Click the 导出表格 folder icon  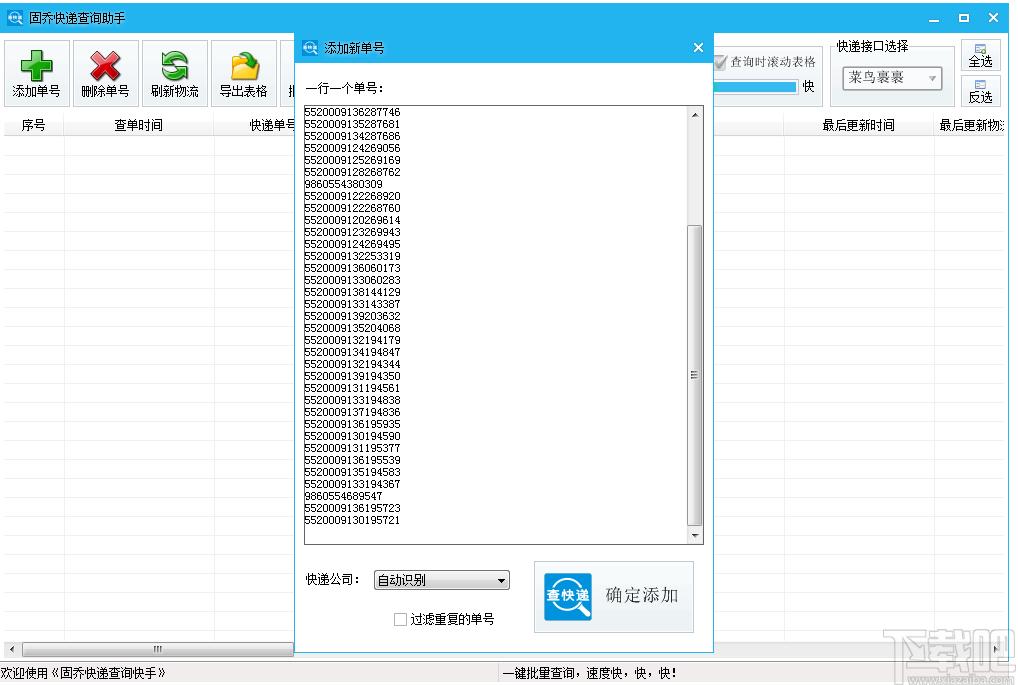pos(243,66)
